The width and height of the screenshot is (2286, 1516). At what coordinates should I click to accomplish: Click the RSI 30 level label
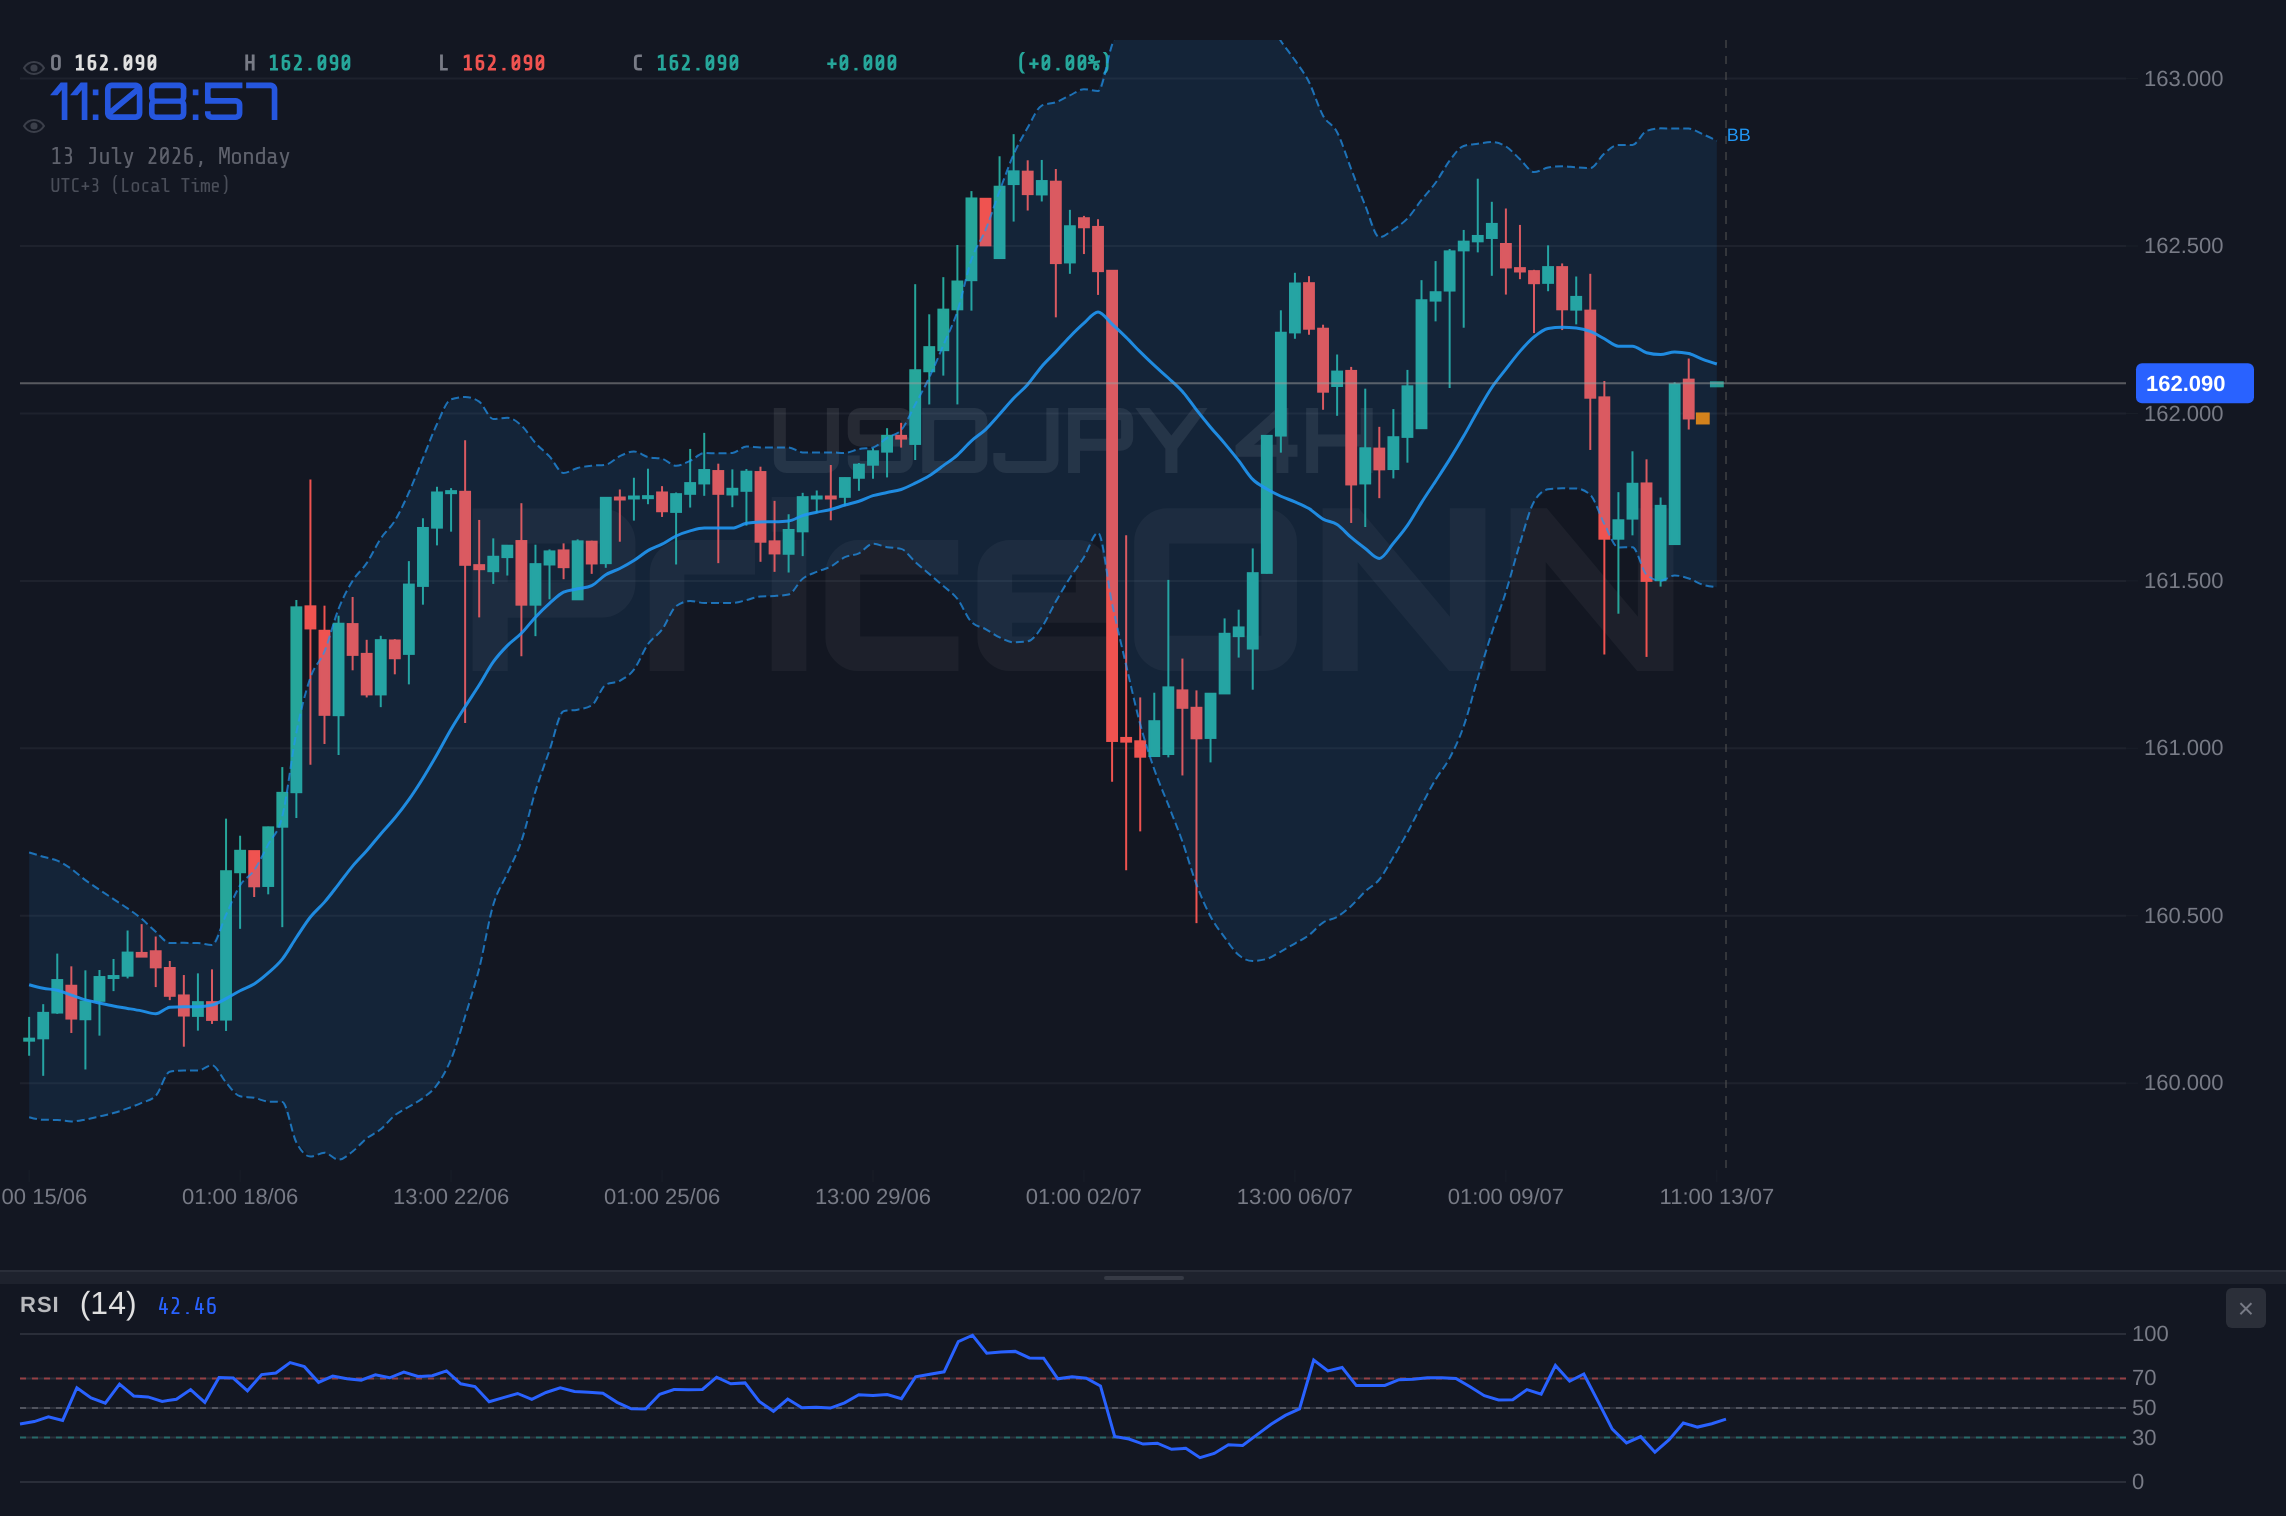point(2144,1438)
